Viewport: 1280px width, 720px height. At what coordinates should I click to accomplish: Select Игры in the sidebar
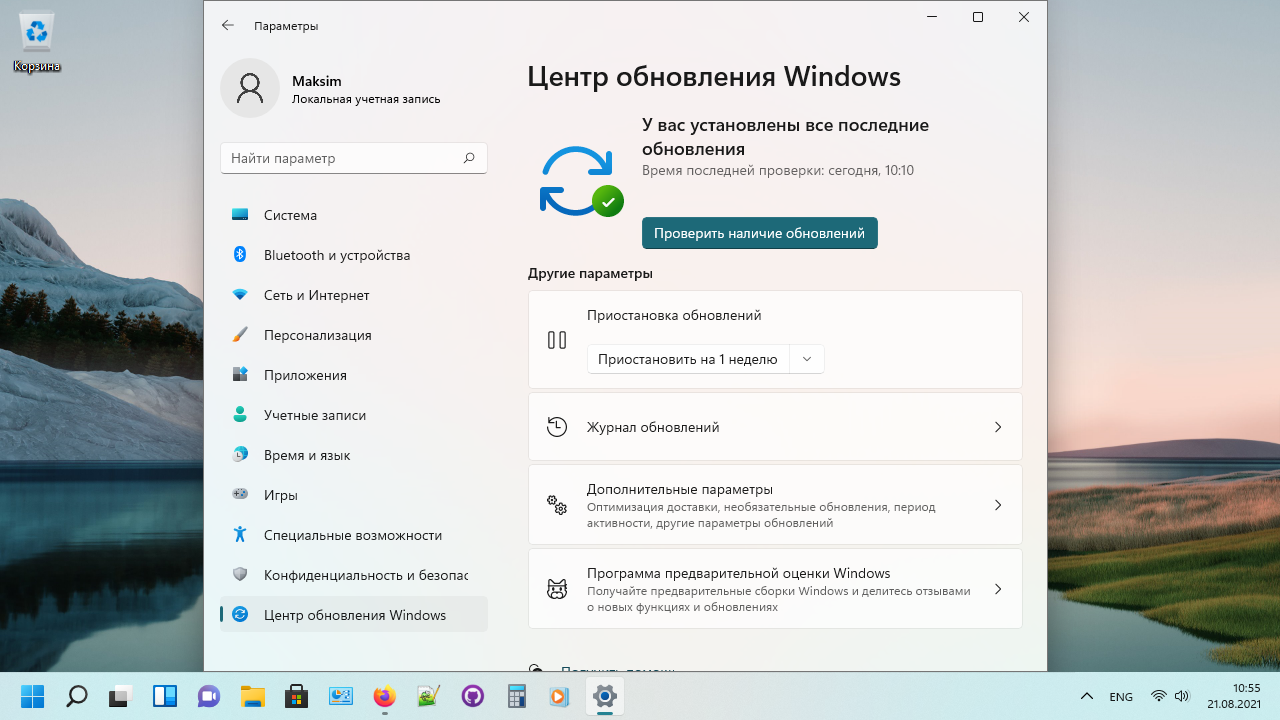point(354,495)
